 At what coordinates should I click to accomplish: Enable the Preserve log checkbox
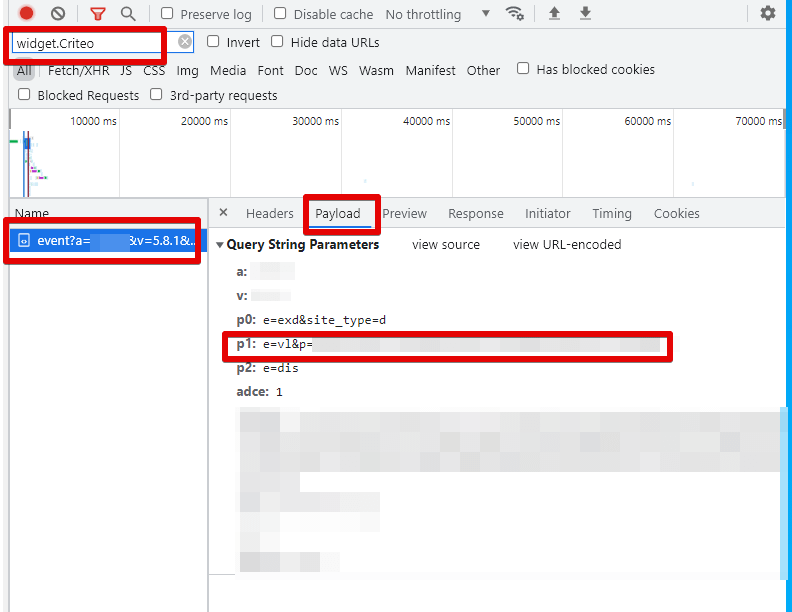167,14
